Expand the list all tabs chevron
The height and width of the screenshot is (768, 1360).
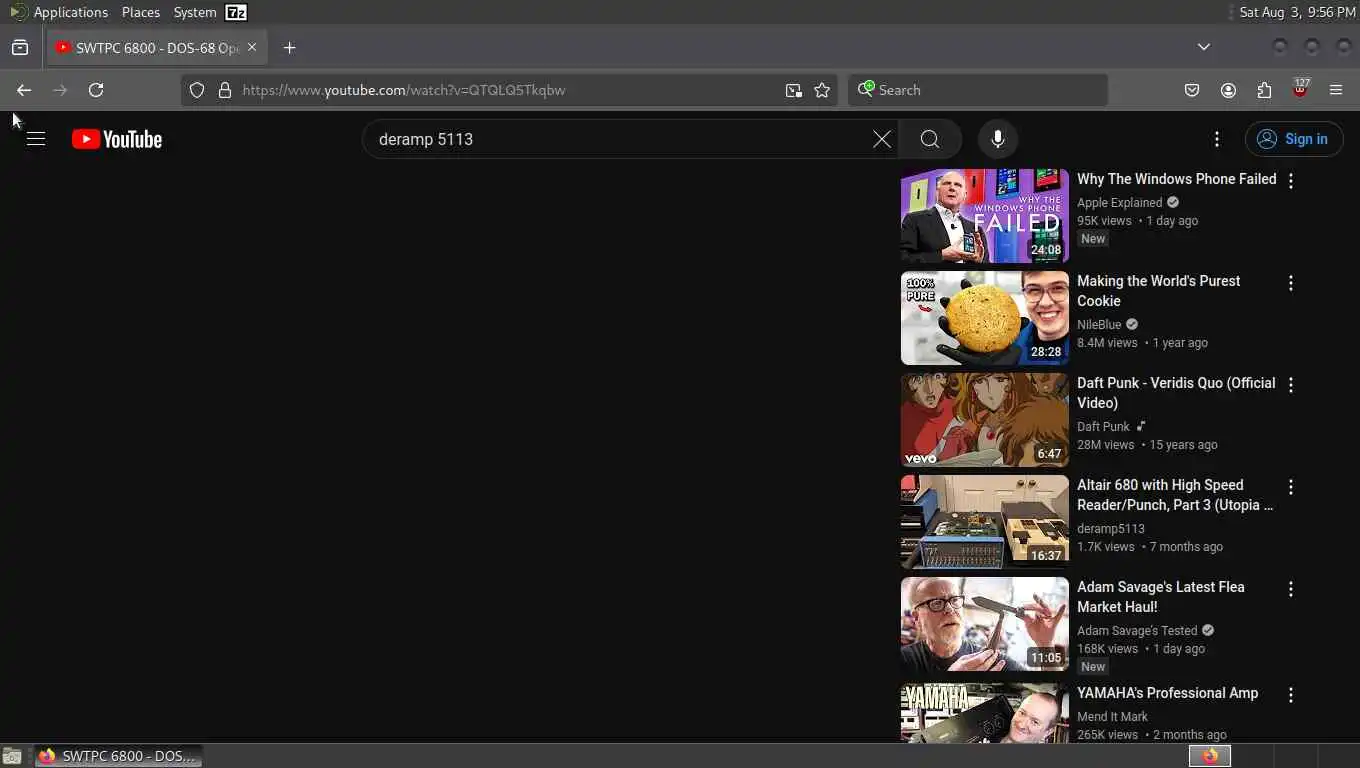click(x=1204, y=47)
